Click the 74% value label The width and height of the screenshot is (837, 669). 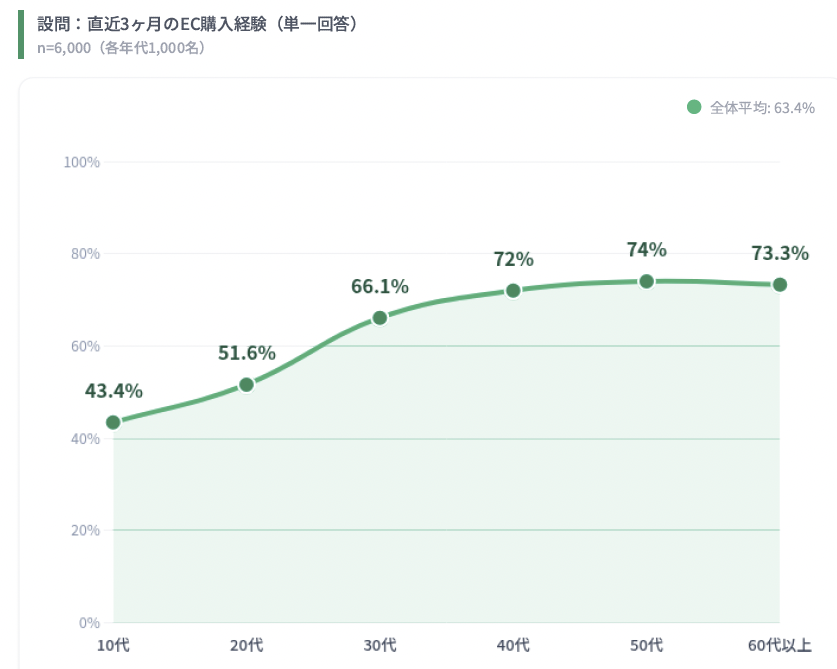[646, 250]
